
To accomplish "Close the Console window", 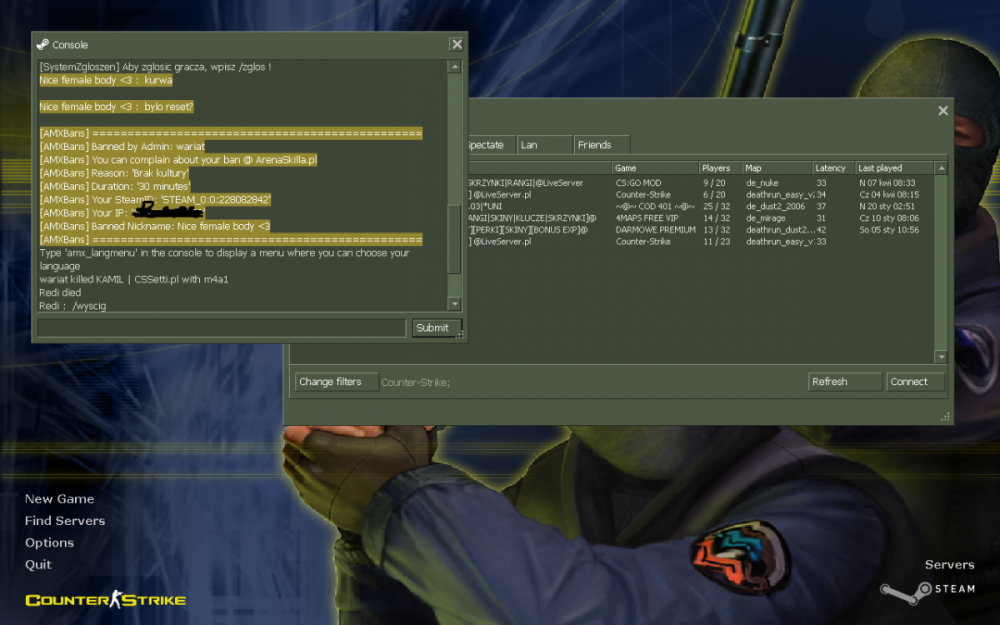I will point(457,44).
